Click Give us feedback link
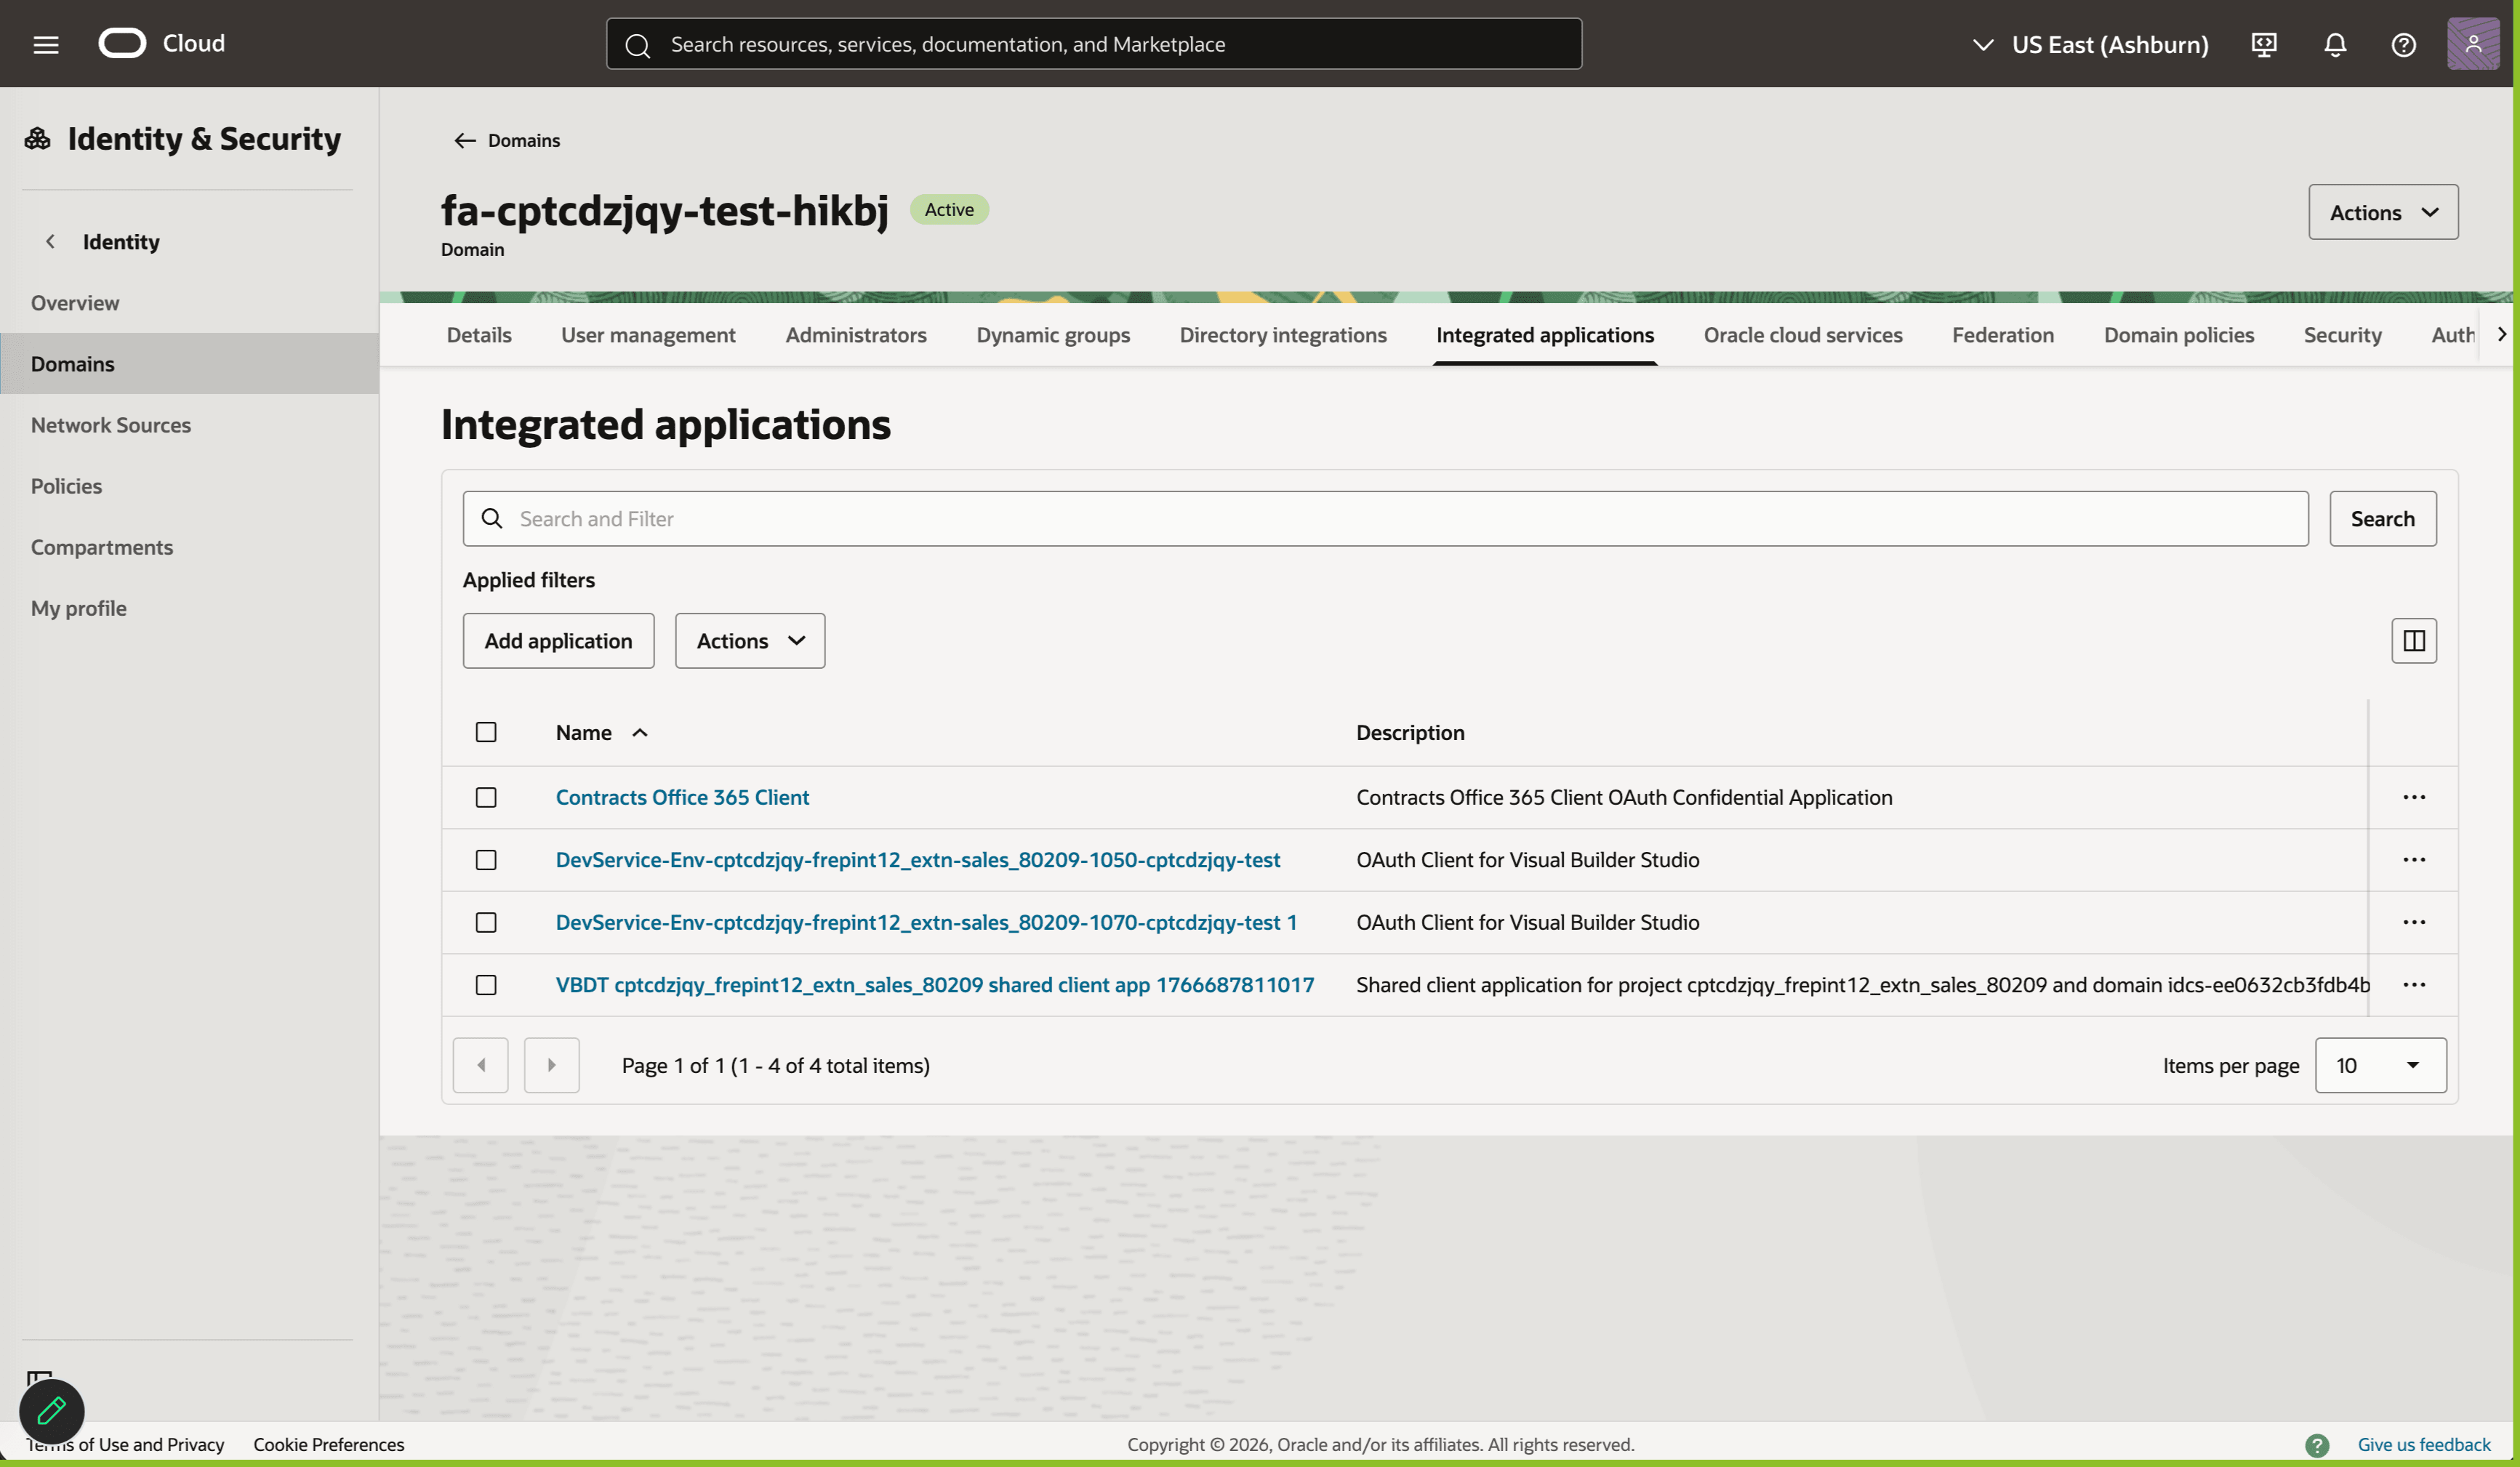The image size is (2520, 1467). pyautogui.click(x=2424, y=1444)
